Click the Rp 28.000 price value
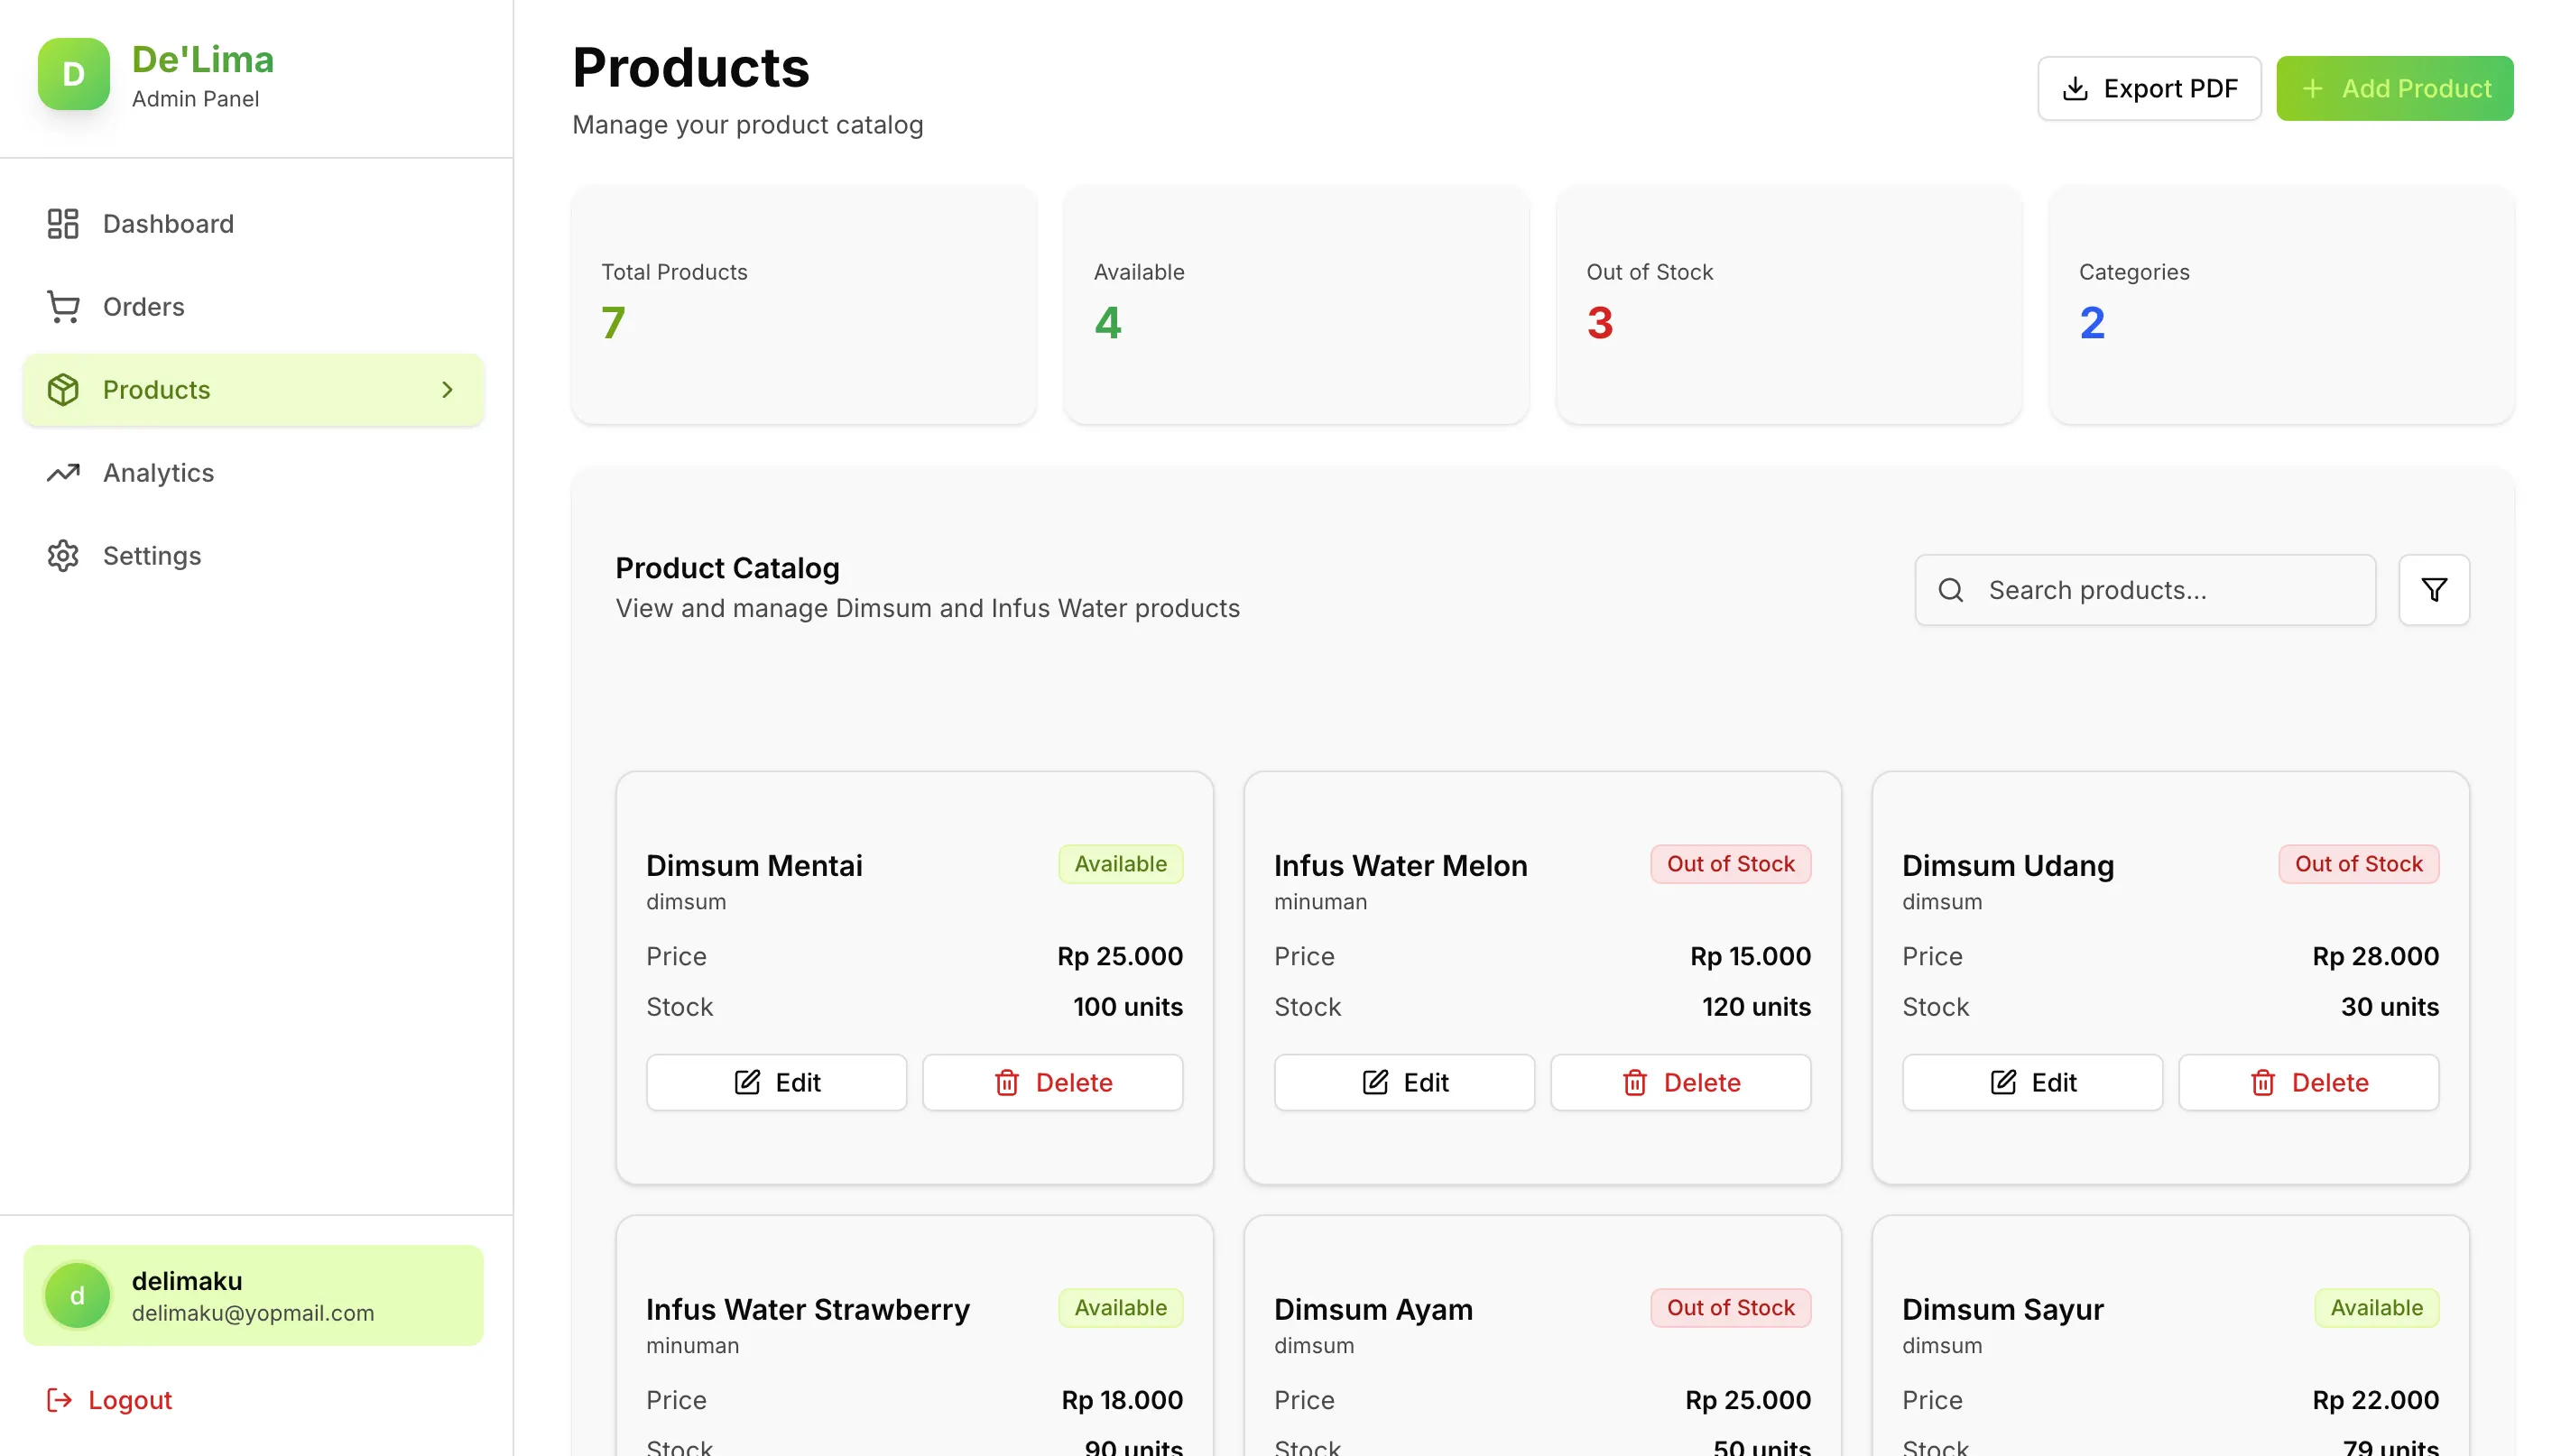The height and width of the screenshot is (1456, 2561). [2376, 956]
